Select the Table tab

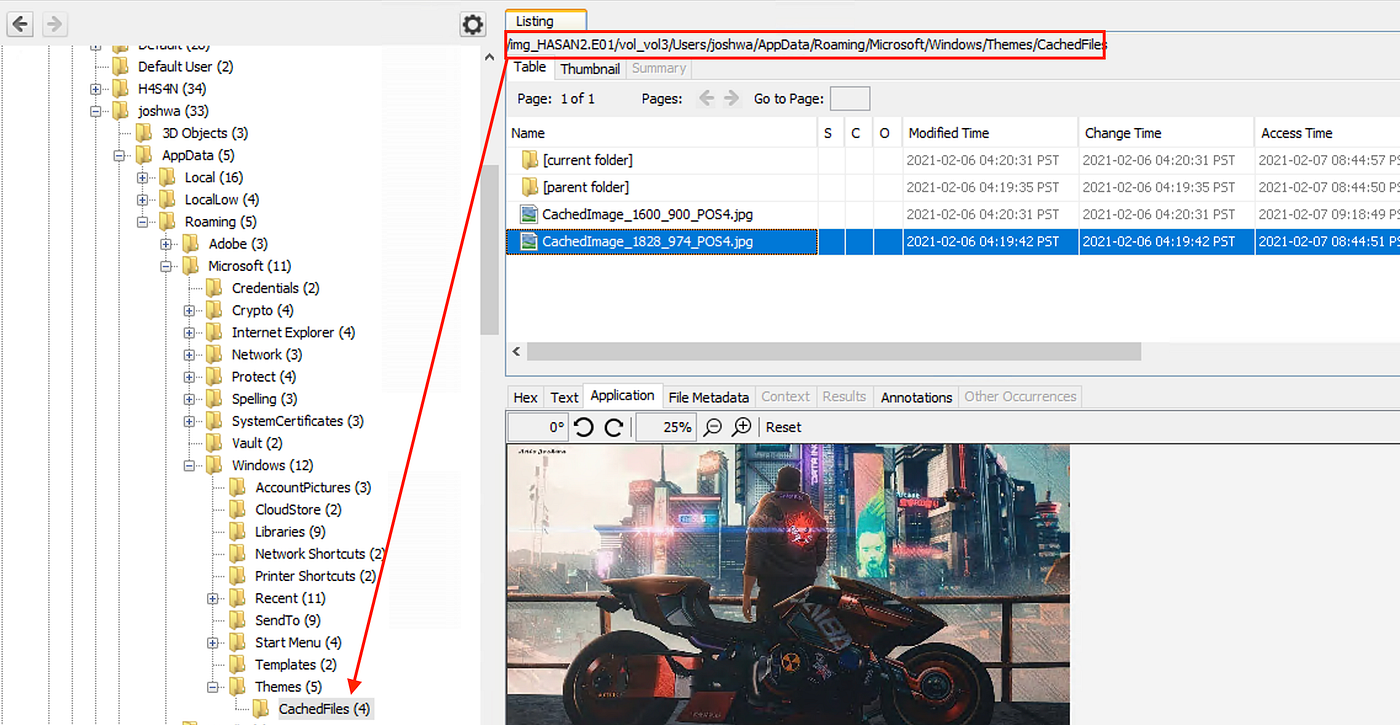[530, 68]
